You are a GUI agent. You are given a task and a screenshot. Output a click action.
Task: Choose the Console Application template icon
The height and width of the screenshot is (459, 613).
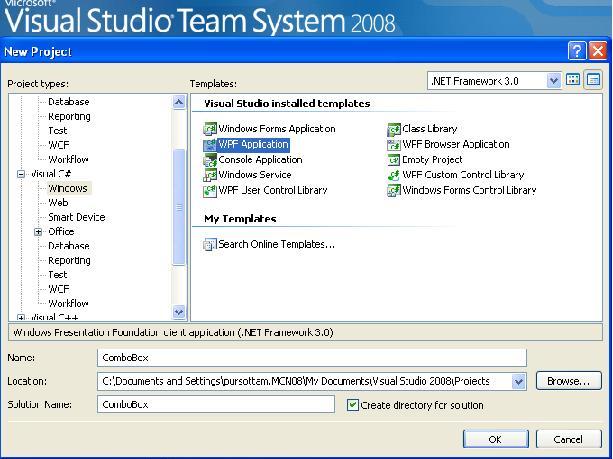click(210, 160)
